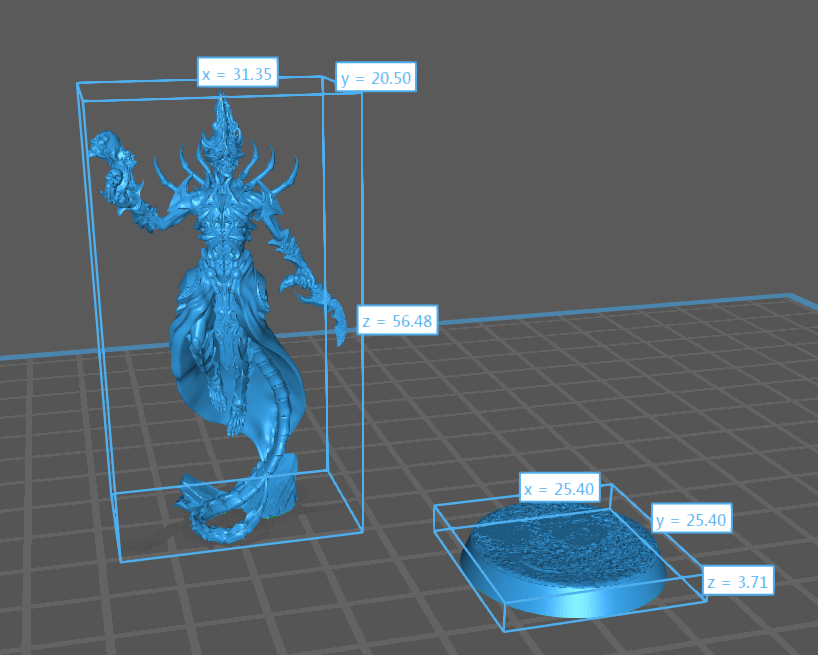818x655 pixels.
Task: Click the dark background above the build plate
Action: click(600, 150)
